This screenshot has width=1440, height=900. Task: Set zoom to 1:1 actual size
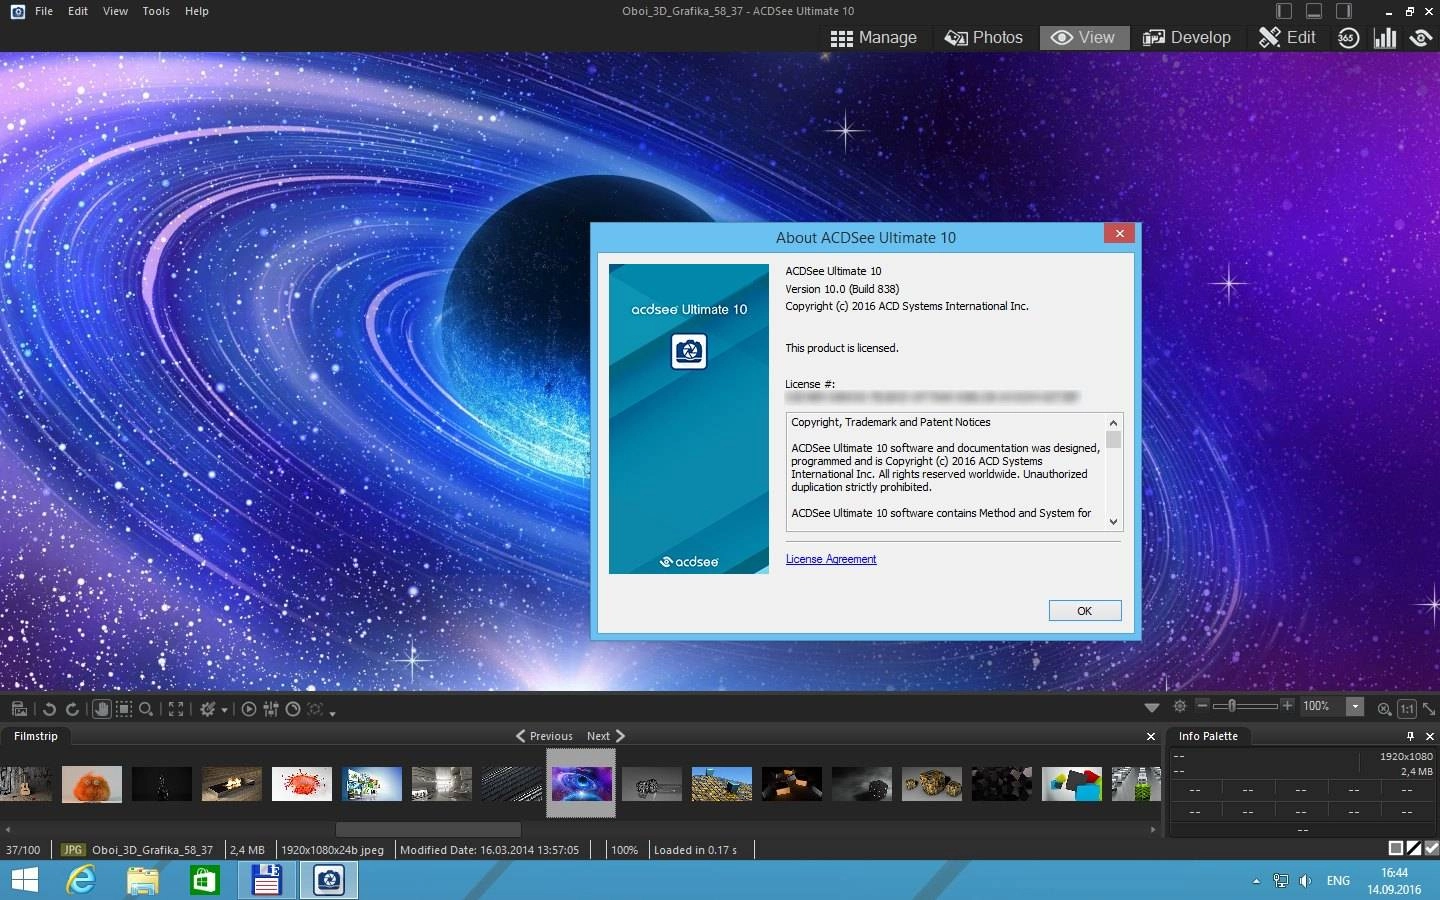coord(1407,708)
